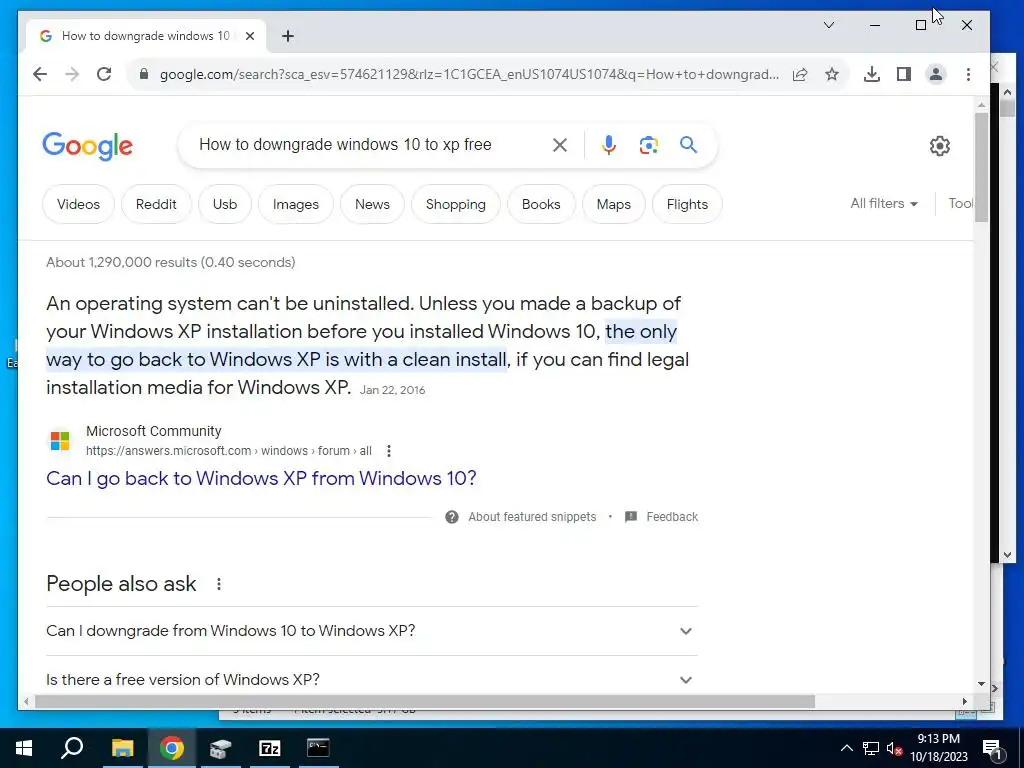The image size is (1024, 768).
Task: Switch to Books results
Action: (x=541, y=204)
